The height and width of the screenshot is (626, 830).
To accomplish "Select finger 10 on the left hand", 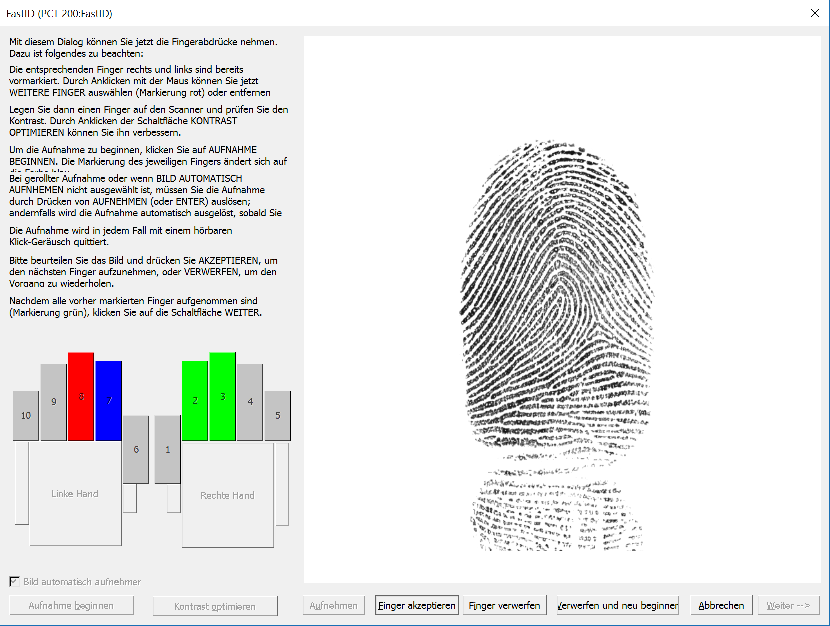I will (x=26, y=415).
